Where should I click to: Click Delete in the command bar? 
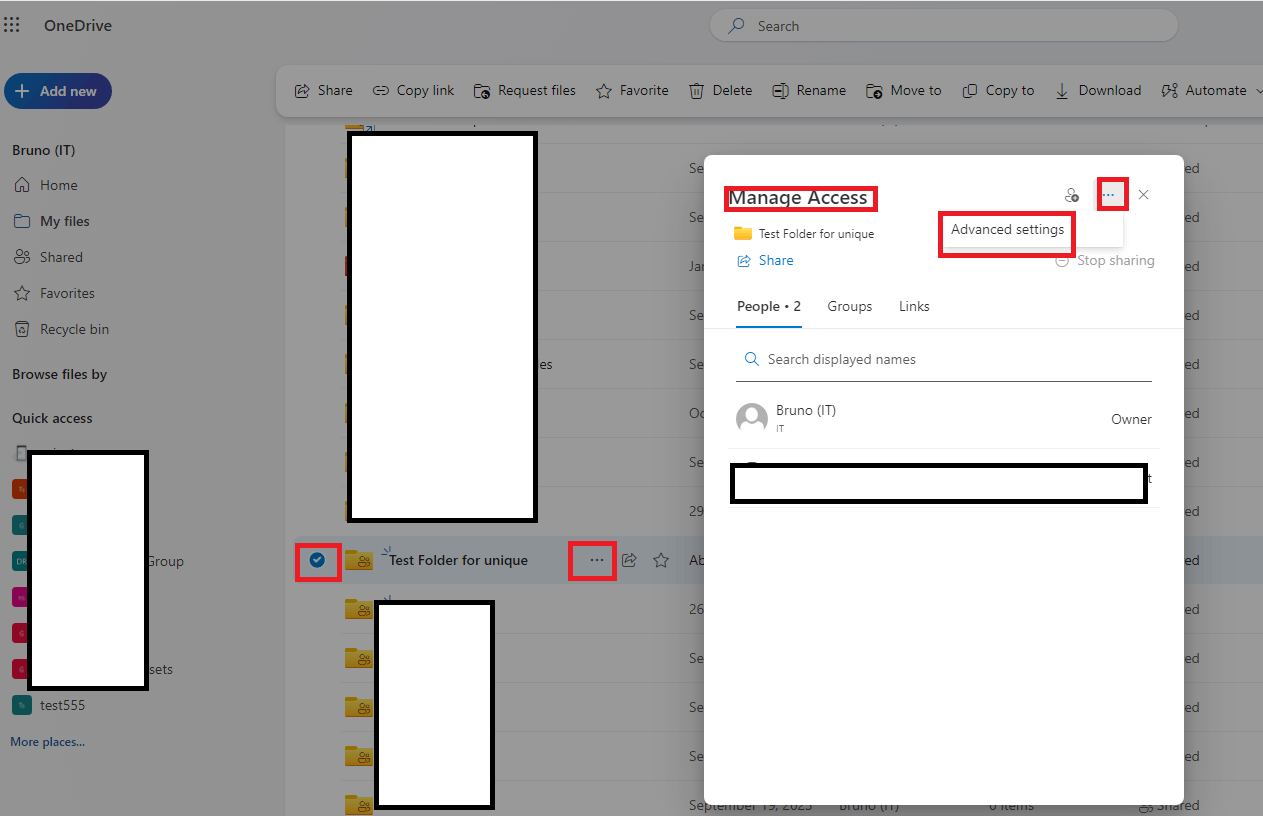pos(720,90)
